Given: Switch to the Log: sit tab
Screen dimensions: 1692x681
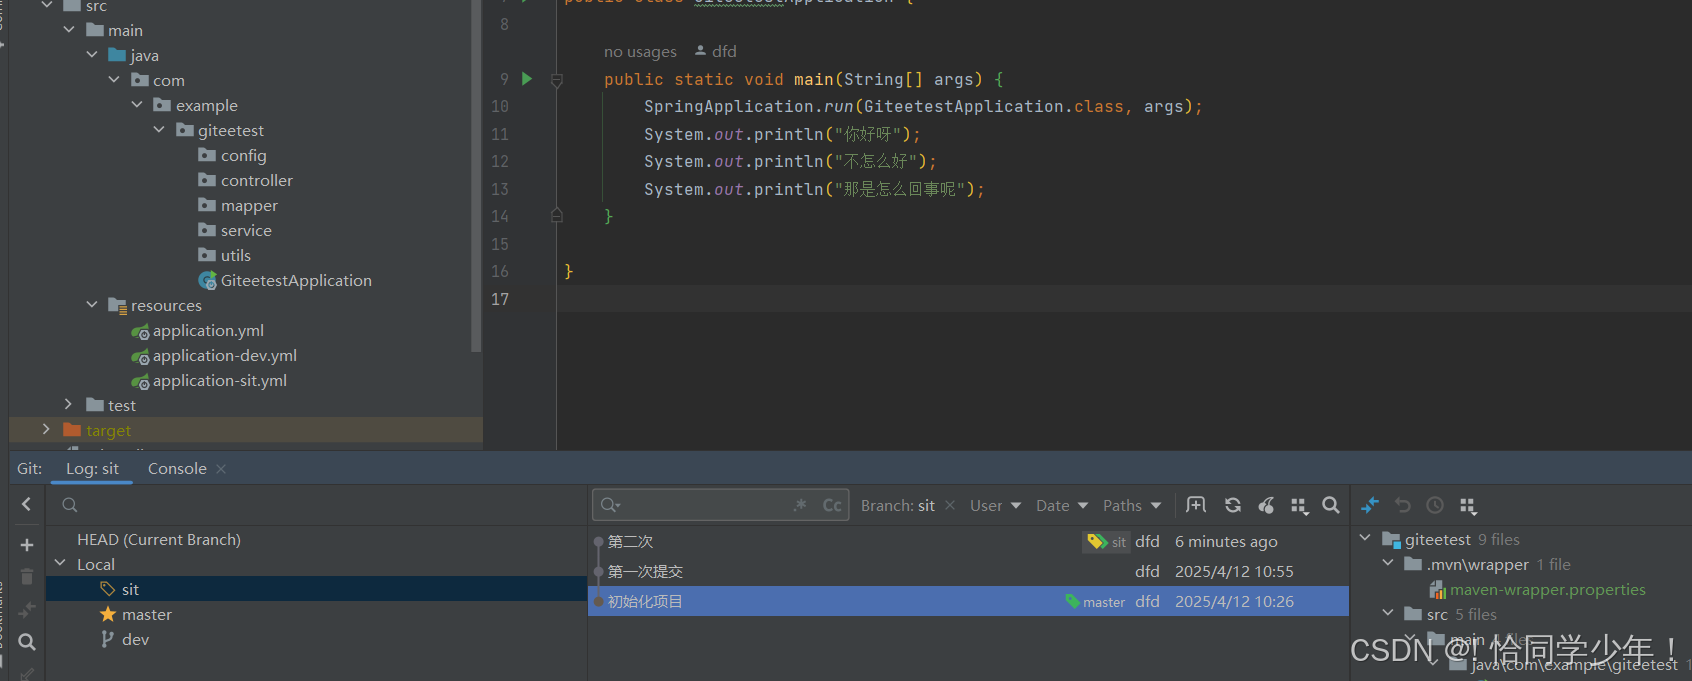Looking at the screenshot, I should [x=92, y=469].
